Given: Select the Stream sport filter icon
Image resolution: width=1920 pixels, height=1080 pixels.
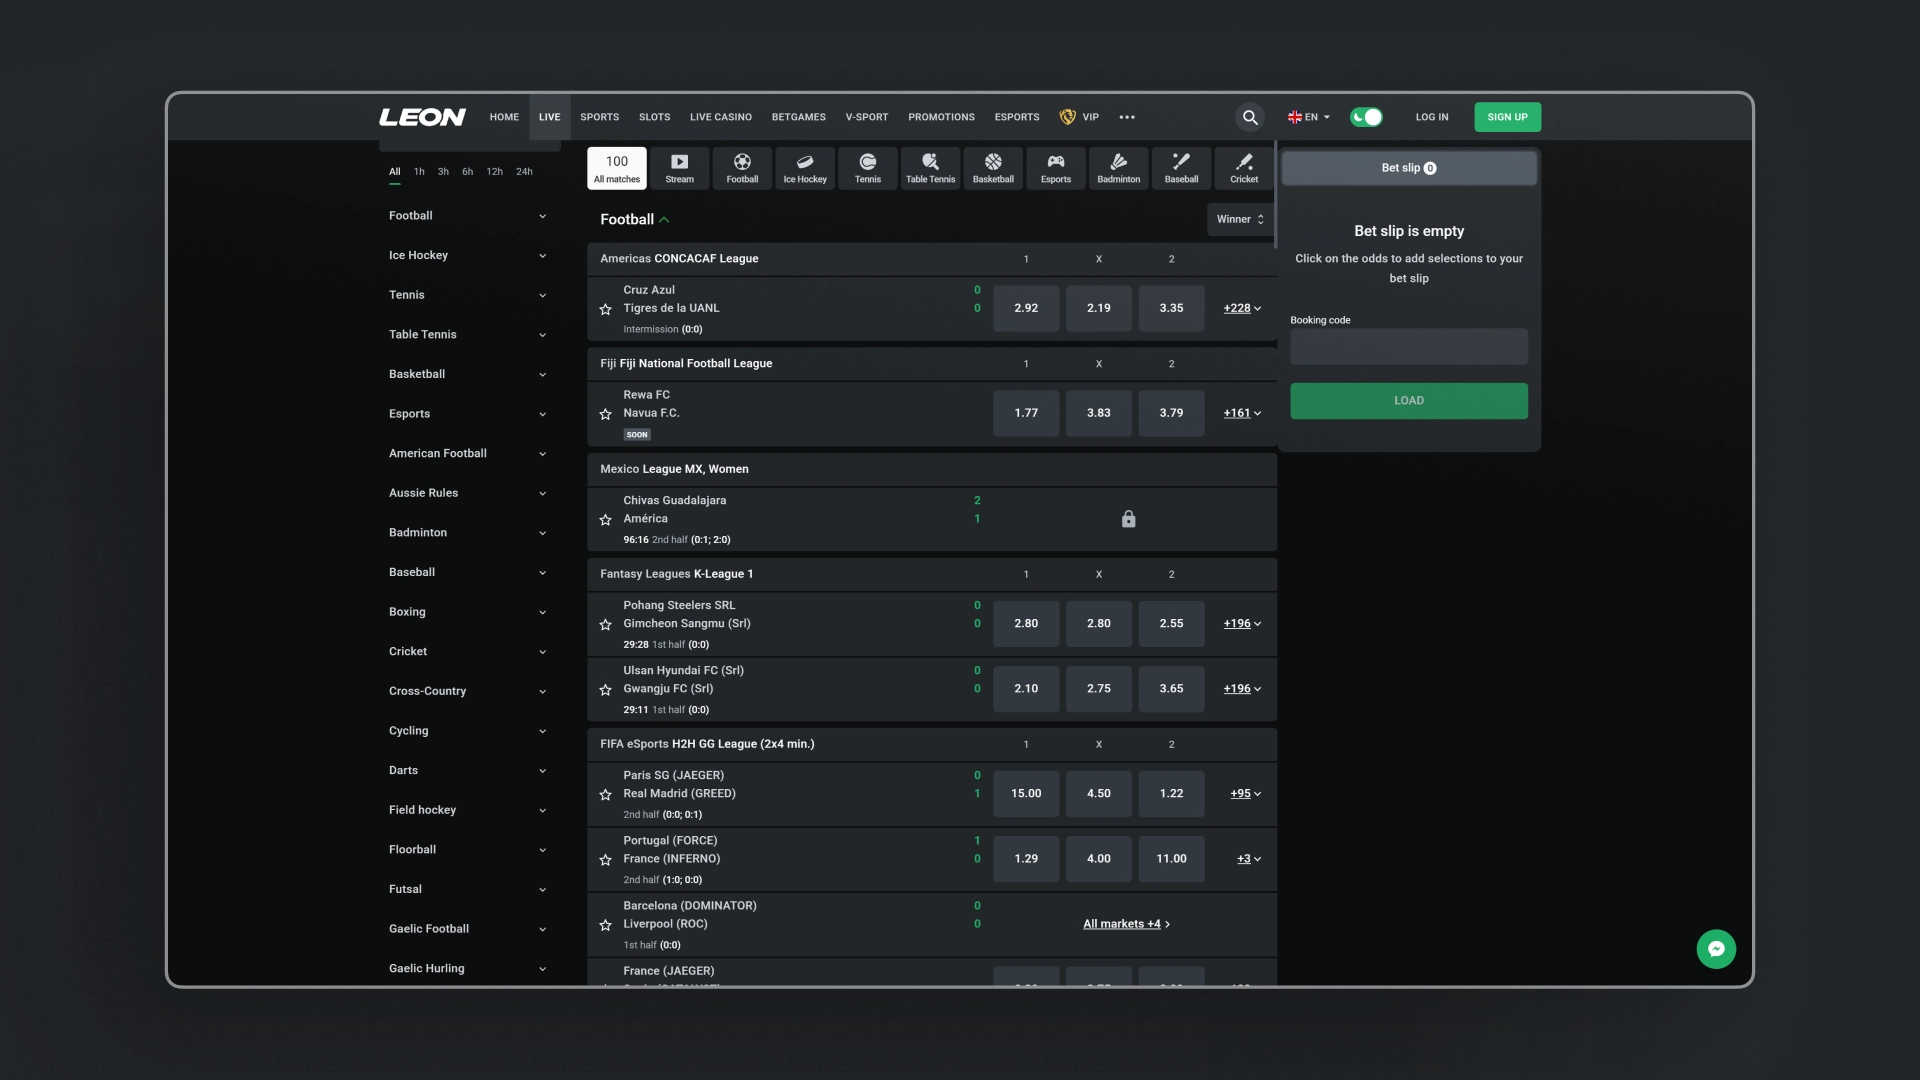Looking at the screenshot, I should (679, 168).
